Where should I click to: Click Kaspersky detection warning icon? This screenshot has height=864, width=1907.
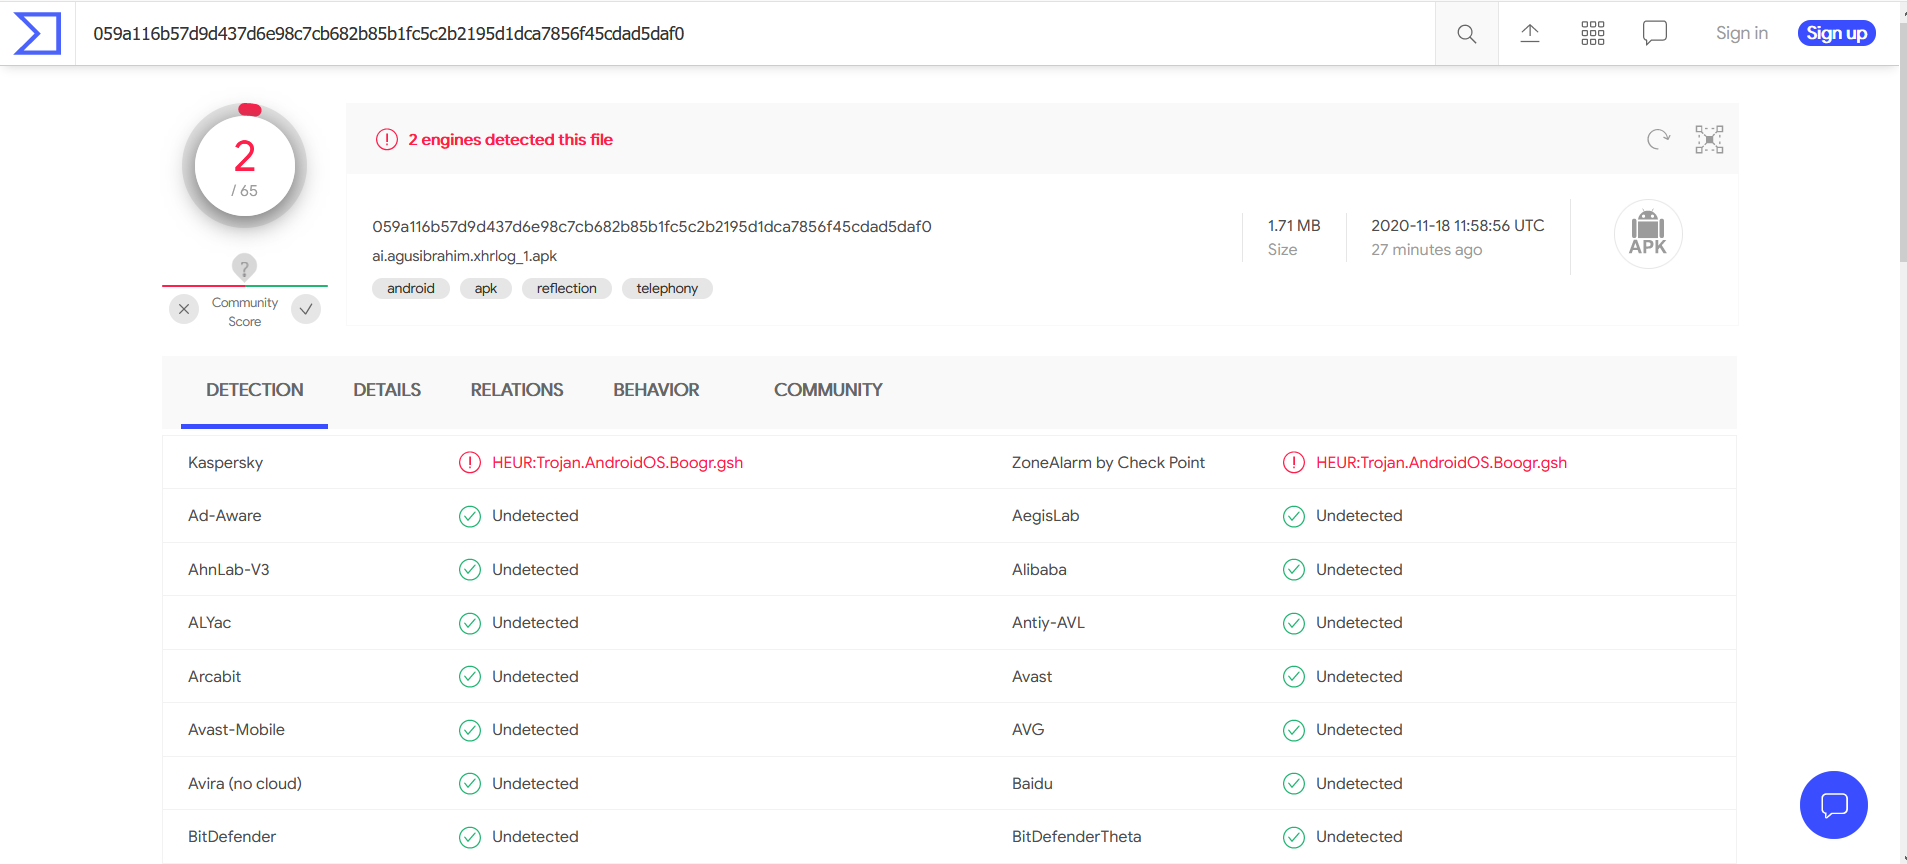pos(470,463)
